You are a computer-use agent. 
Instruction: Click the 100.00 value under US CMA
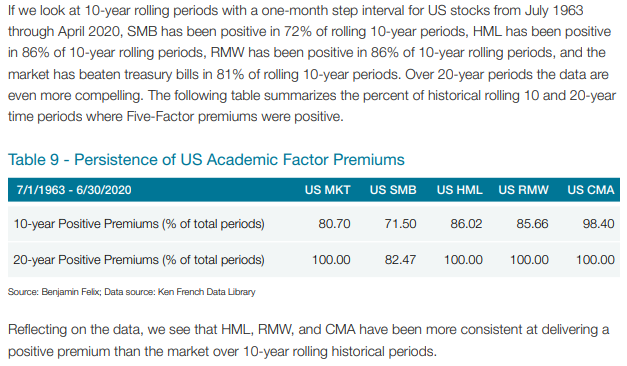pos(595,260)
